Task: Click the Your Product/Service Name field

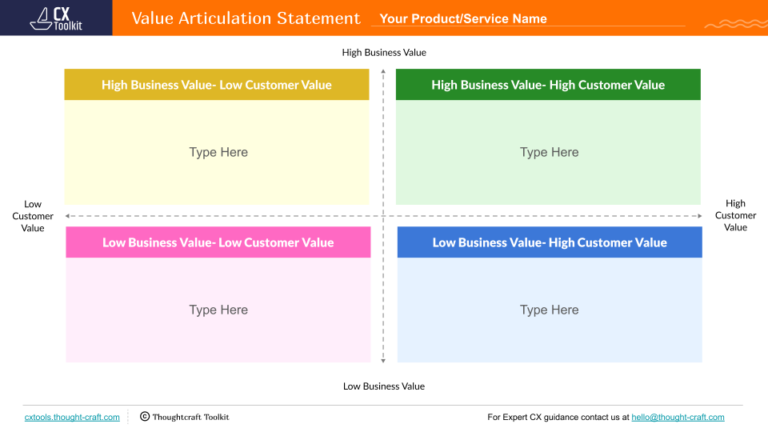Action: pyautogui.click(x=463, y=19)
